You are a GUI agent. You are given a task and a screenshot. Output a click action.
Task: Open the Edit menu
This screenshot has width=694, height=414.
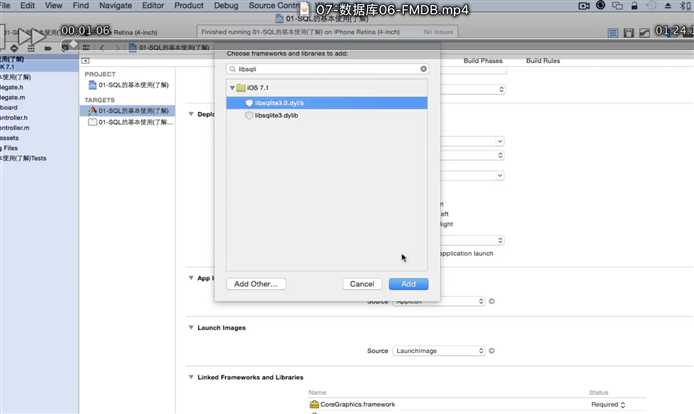(27, 5)
